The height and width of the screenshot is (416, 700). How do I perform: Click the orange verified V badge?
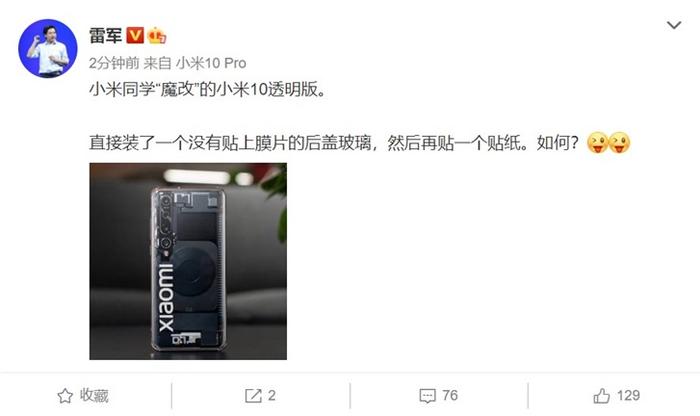135,35
